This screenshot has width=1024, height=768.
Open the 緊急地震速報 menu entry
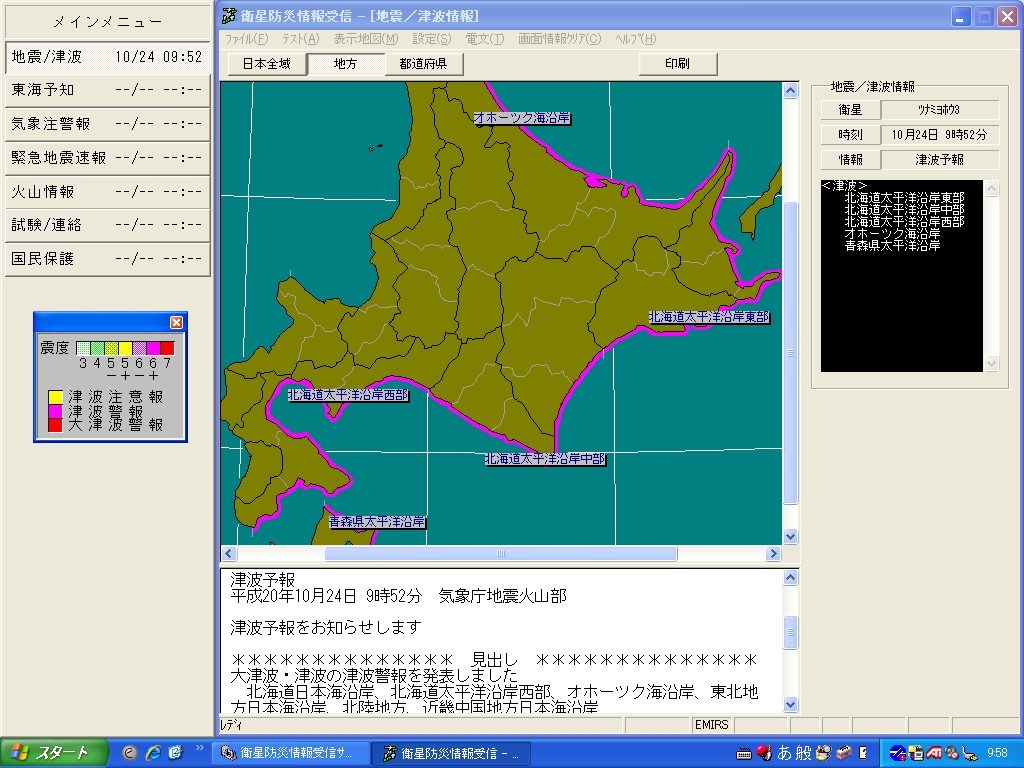coord(107,158)
